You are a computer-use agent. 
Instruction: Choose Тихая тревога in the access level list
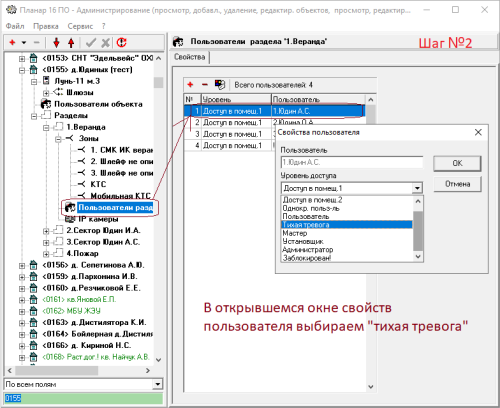[347, 225]
